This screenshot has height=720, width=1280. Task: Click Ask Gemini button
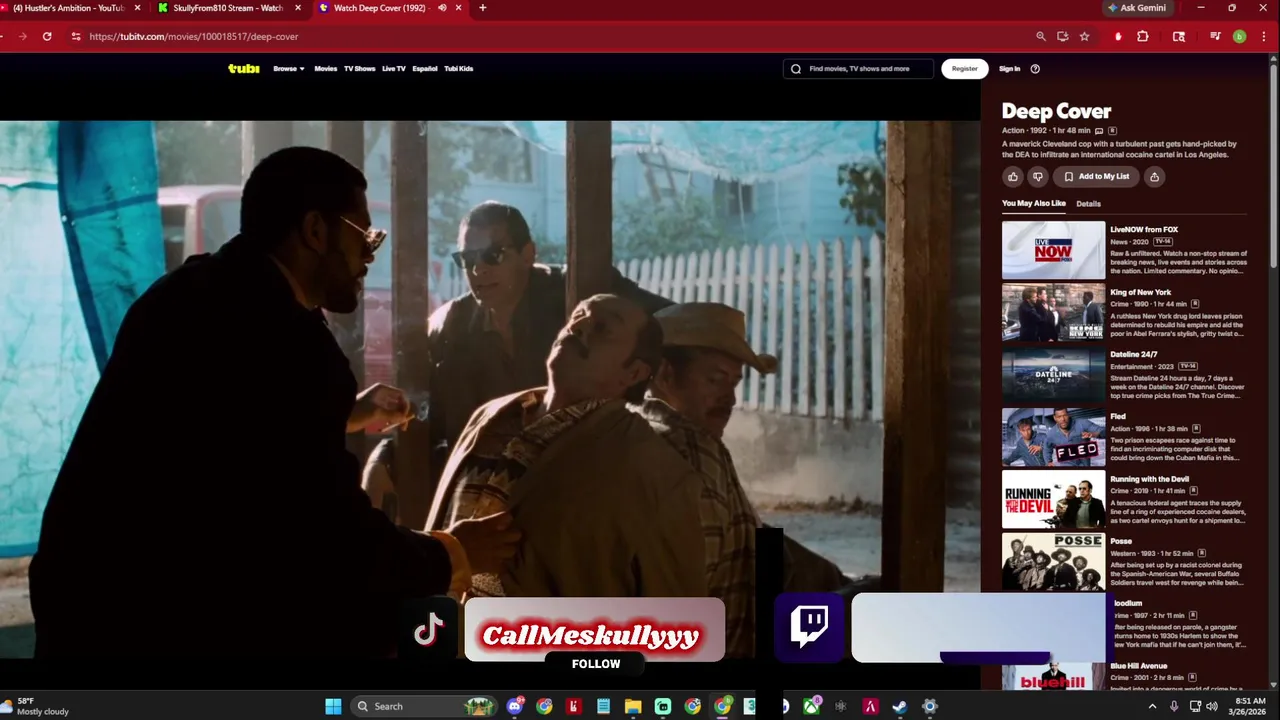pyautogui.click(x=1137, y=8)
